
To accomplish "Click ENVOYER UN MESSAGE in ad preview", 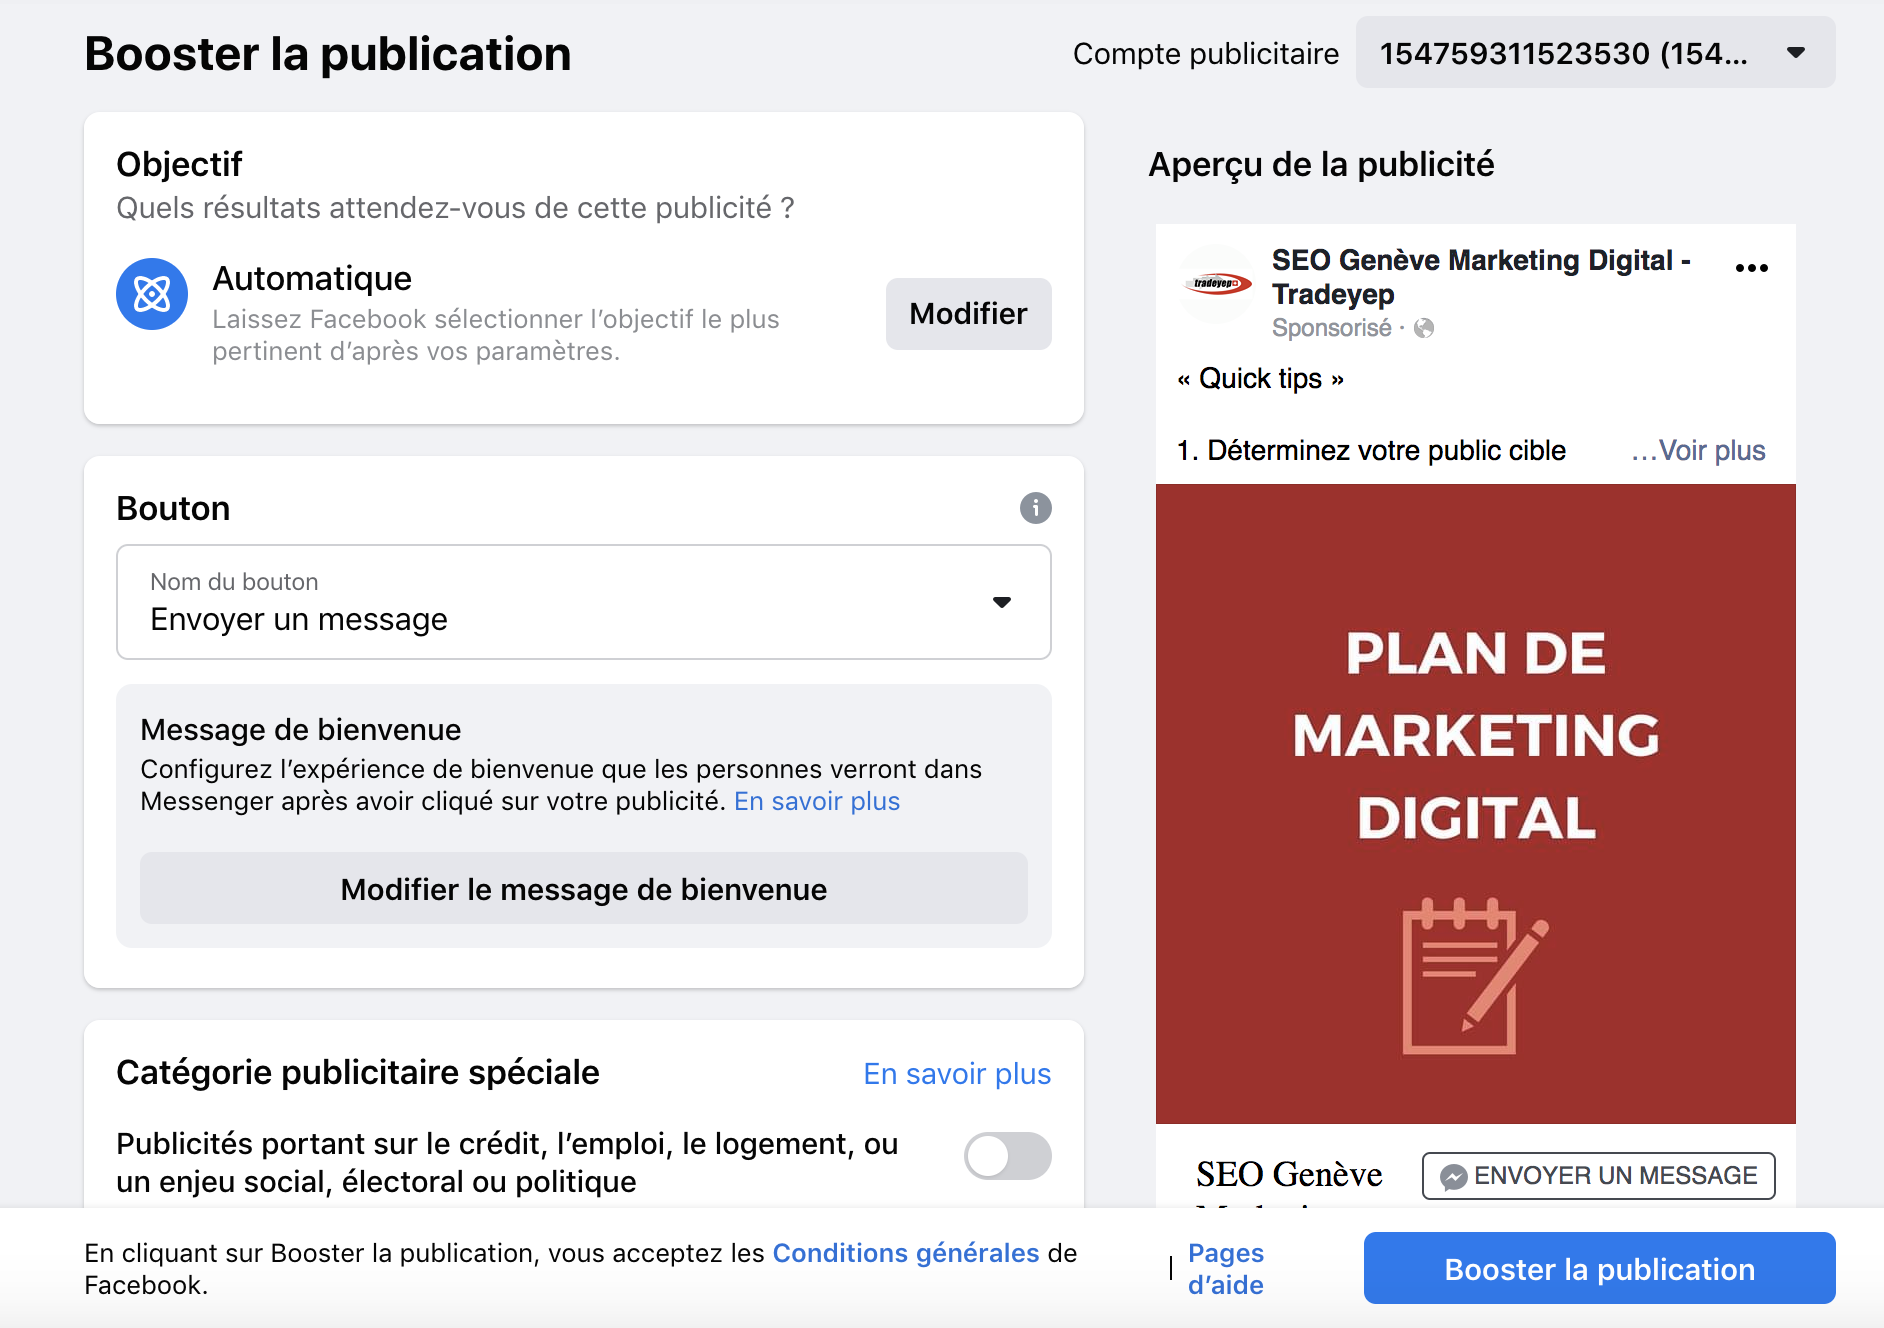I will (1598, 1176).
